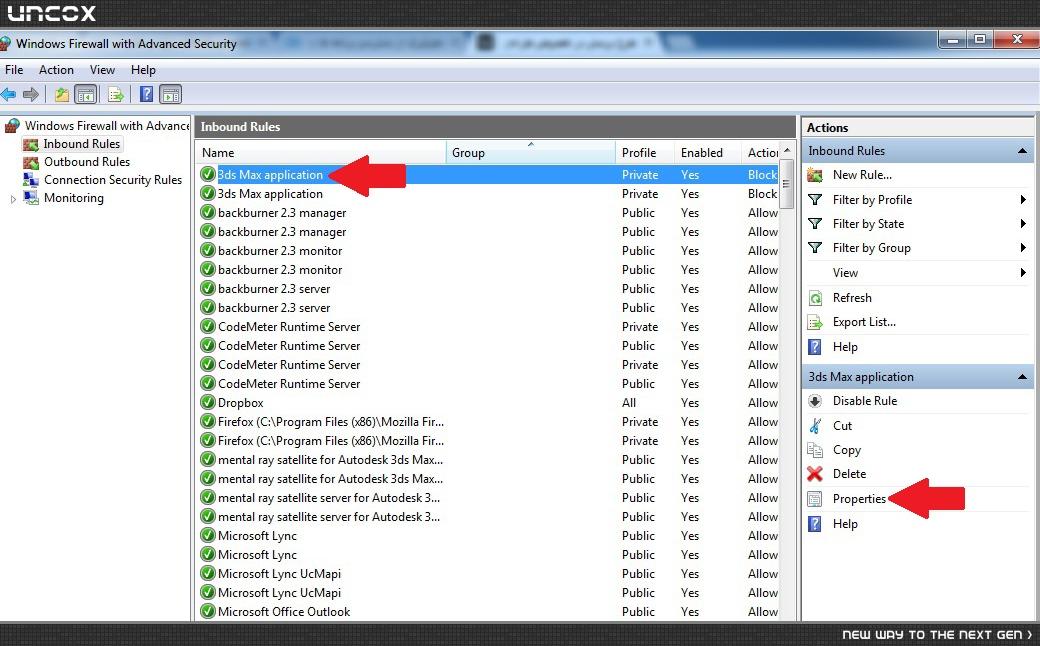Click the Help icon under 3ds Max application
Image resolution: width=1040 pixels, height=646 pixels.
pos(815,525)
